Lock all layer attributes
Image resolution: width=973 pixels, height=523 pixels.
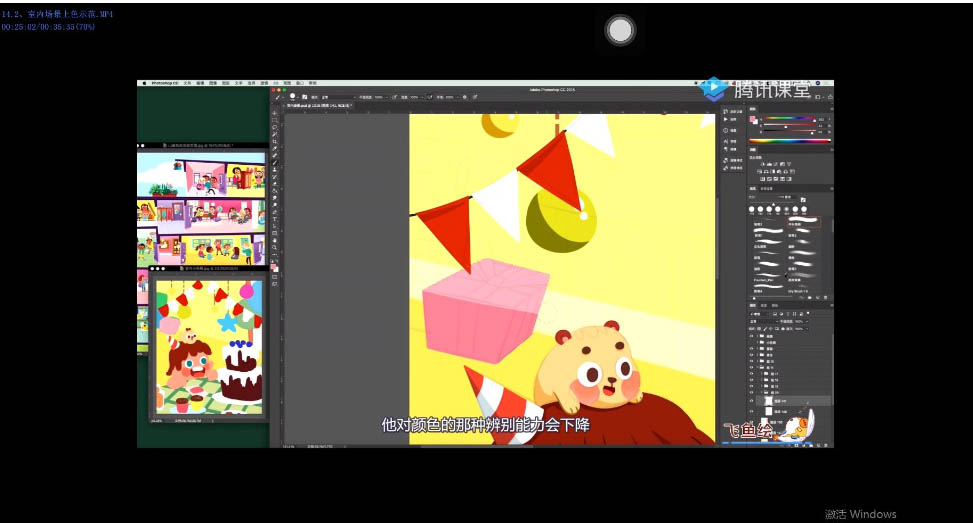coord(782,329)
